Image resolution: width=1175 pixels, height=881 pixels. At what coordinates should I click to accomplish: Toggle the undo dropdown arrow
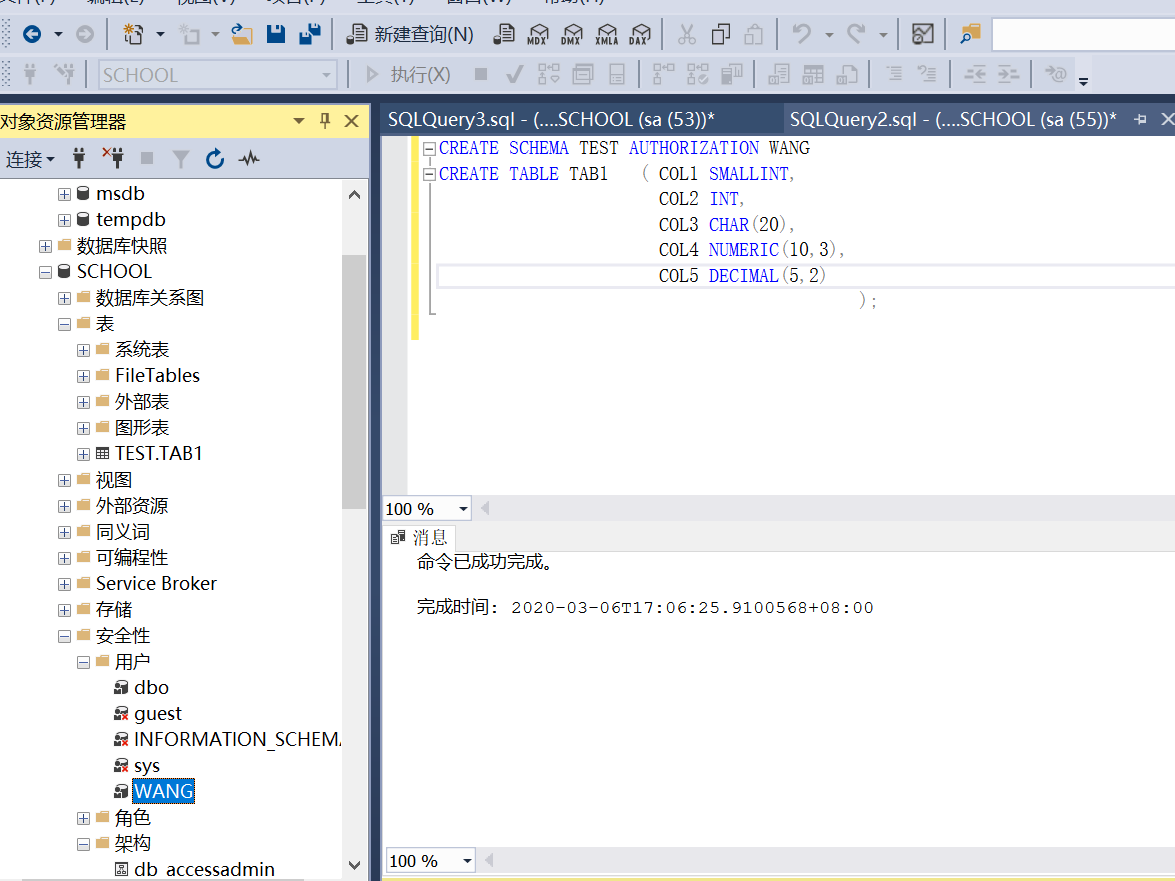click(828, 33)
